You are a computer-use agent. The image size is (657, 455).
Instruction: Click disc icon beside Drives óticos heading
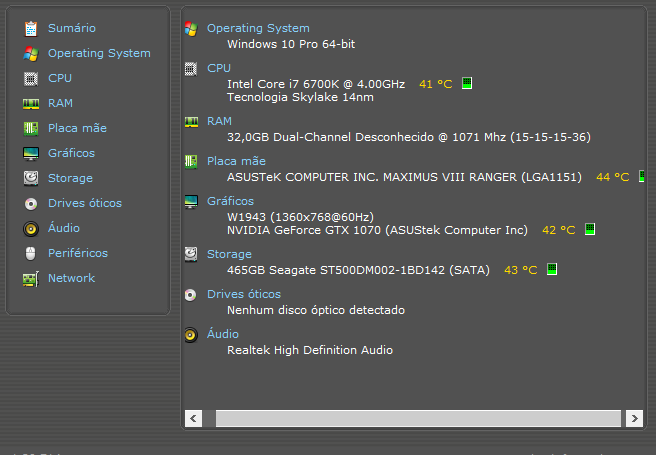(x=191, y=295)
